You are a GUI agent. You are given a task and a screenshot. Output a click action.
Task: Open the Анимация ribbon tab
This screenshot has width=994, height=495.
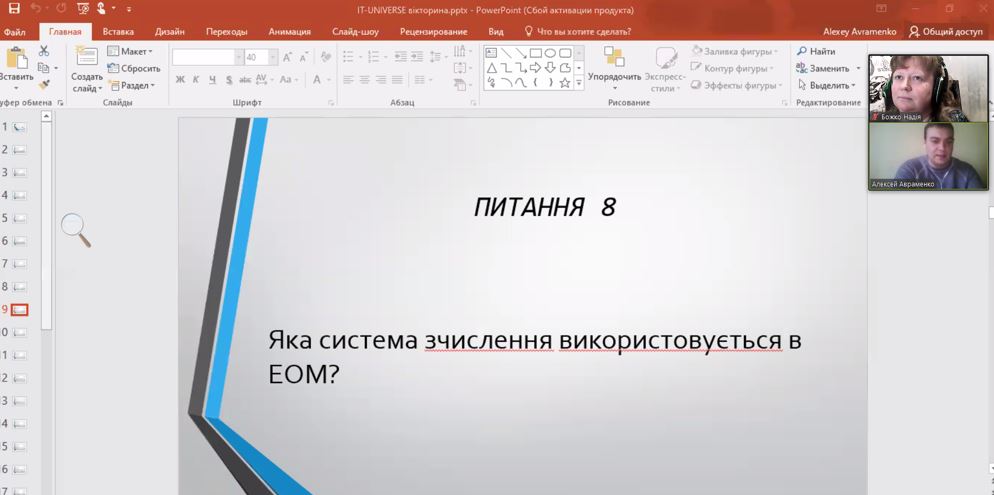(x=289, y=32)
